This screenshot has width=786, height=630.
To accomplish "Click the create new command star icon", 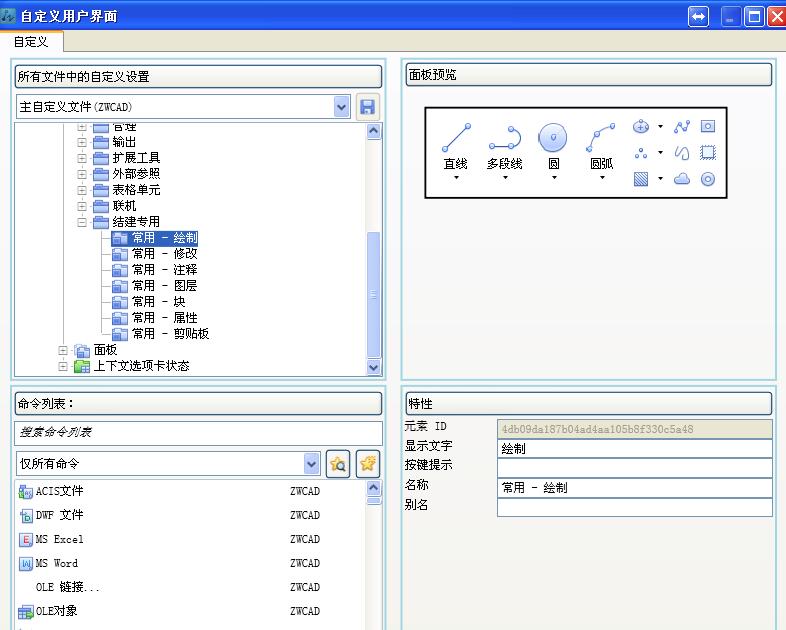I will (x=368, y=464).
